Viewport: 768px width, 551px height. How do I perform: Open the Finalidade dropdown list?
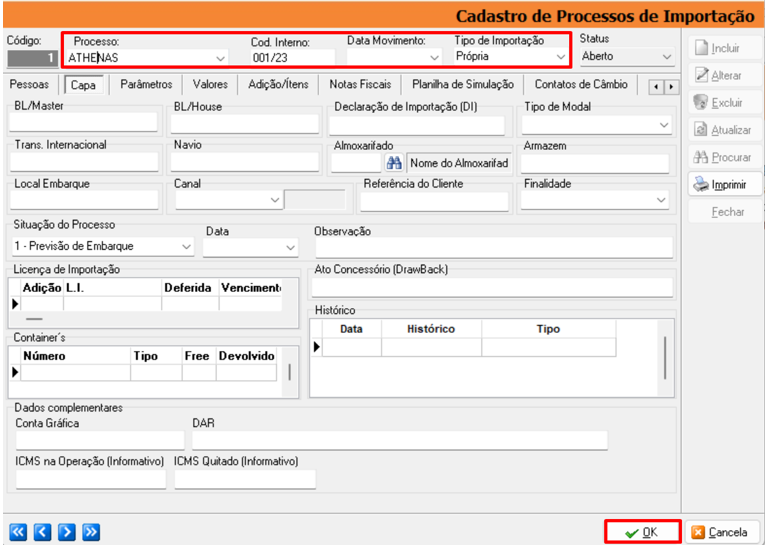pyautogui.click(x=661, y=200)
